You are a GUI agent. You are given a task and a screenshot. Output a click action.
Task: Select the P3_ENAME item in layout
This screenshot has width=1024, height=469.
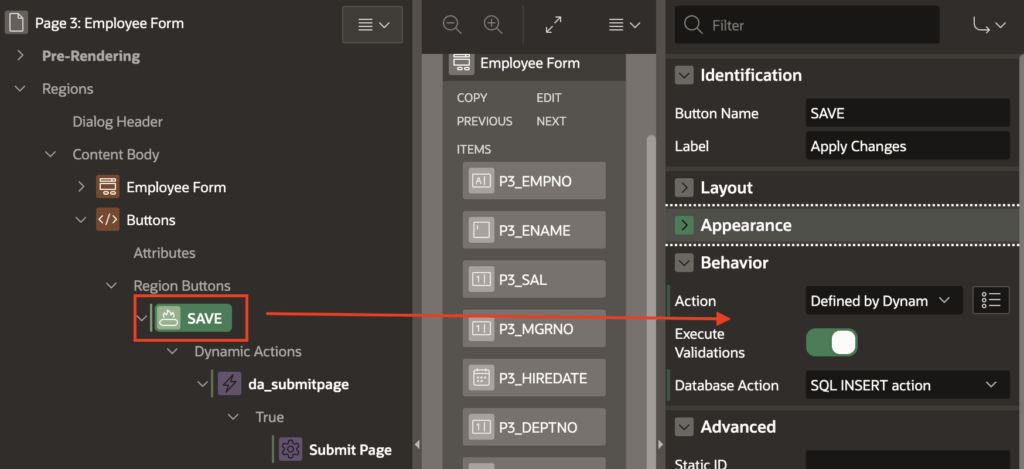[534, 230]
